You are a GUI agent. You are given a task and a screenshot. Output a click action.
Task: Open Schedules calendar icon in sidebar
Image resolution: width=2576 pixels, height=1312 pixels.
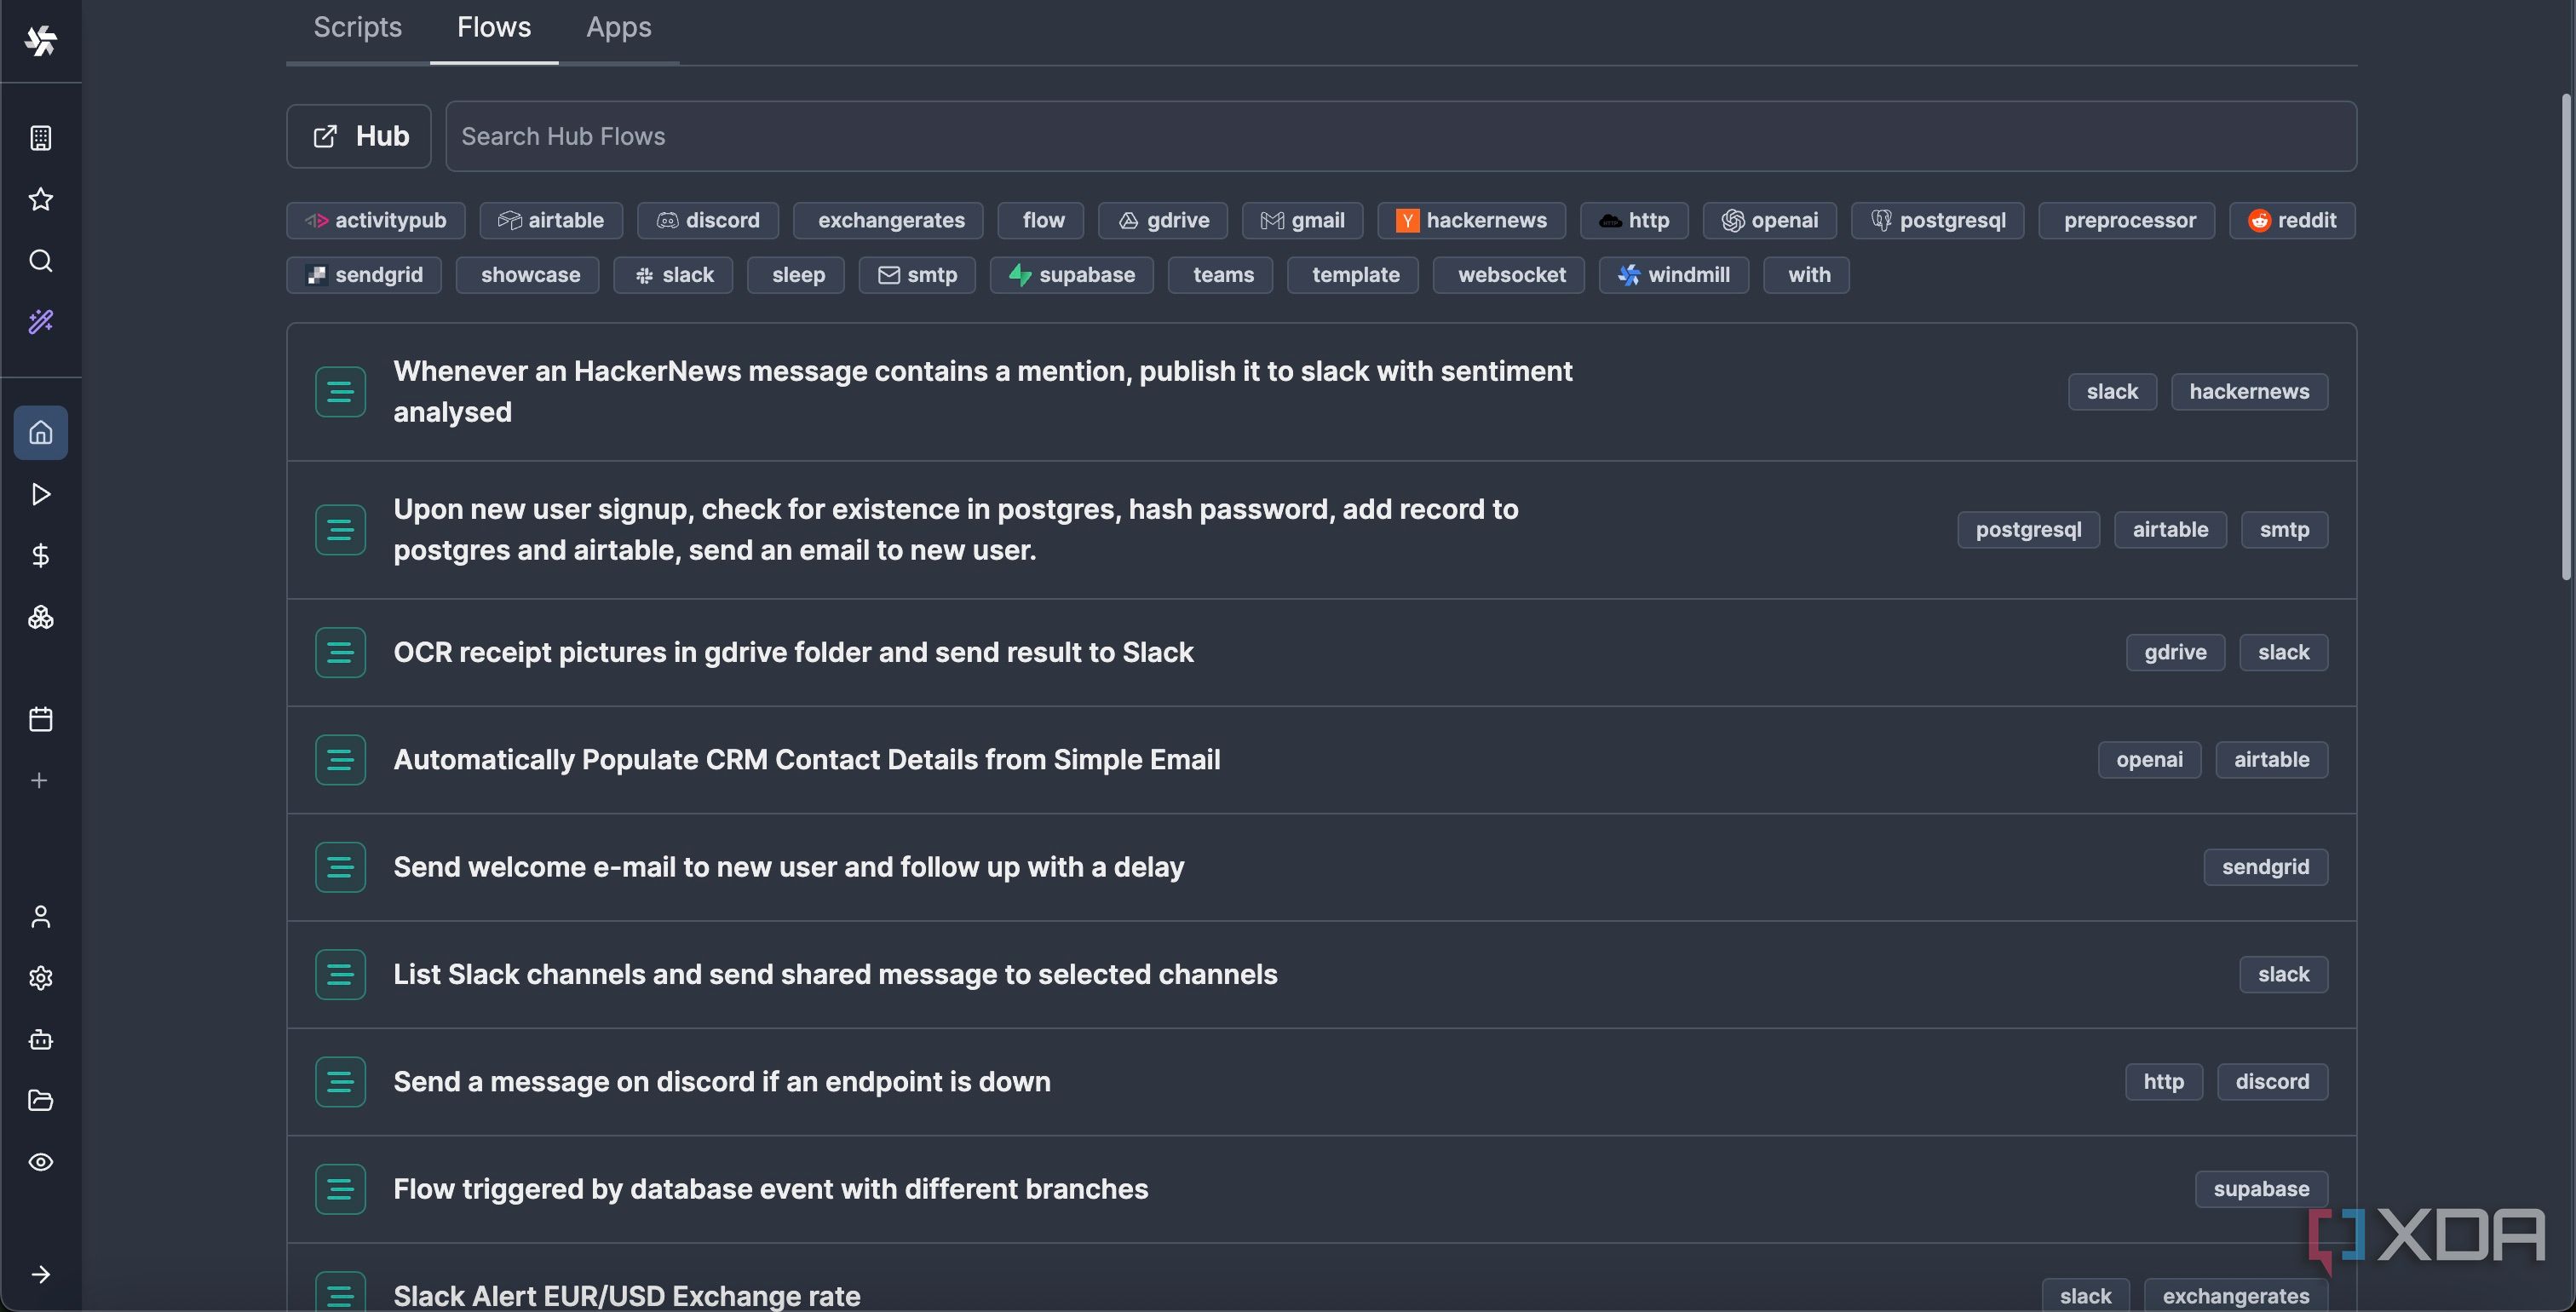pos(41,719)
